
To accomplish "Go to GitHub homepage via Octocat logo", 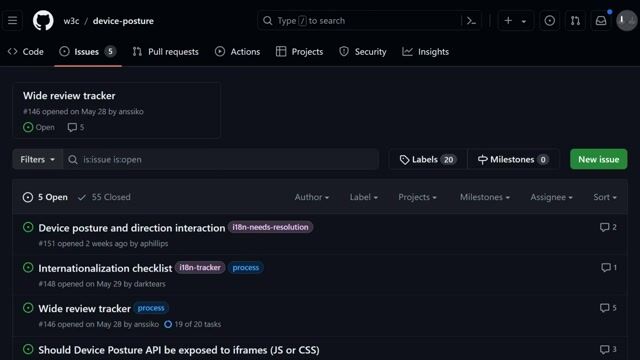I will [43, 20].
